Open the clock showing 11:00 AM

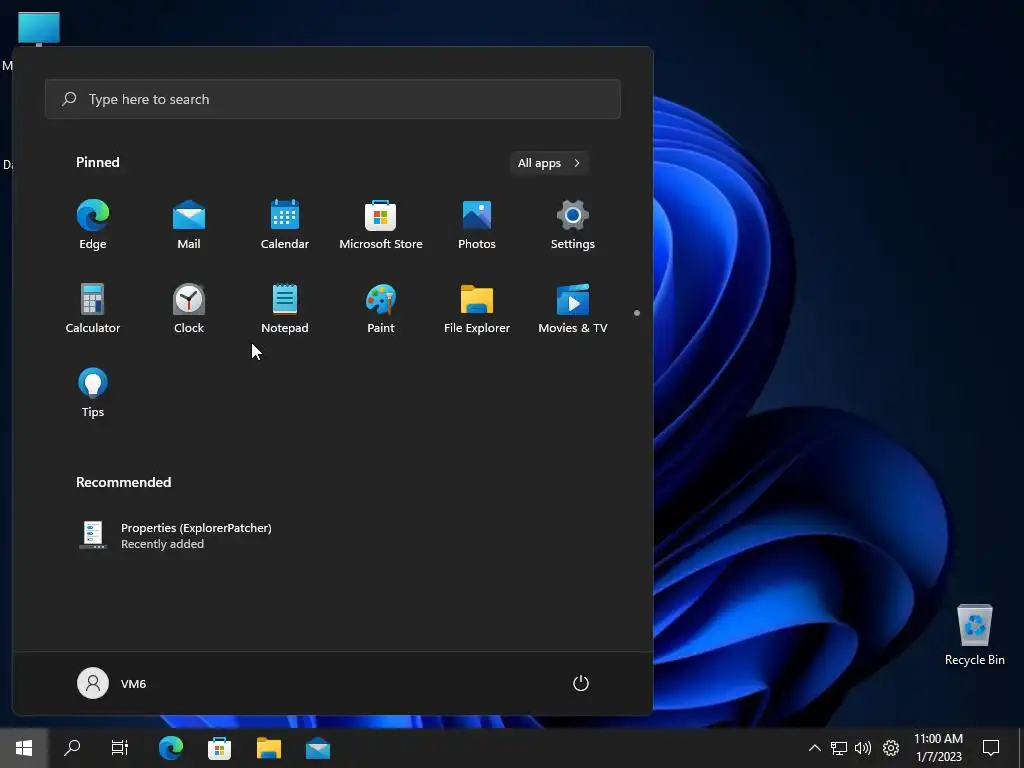coord(938,748)
